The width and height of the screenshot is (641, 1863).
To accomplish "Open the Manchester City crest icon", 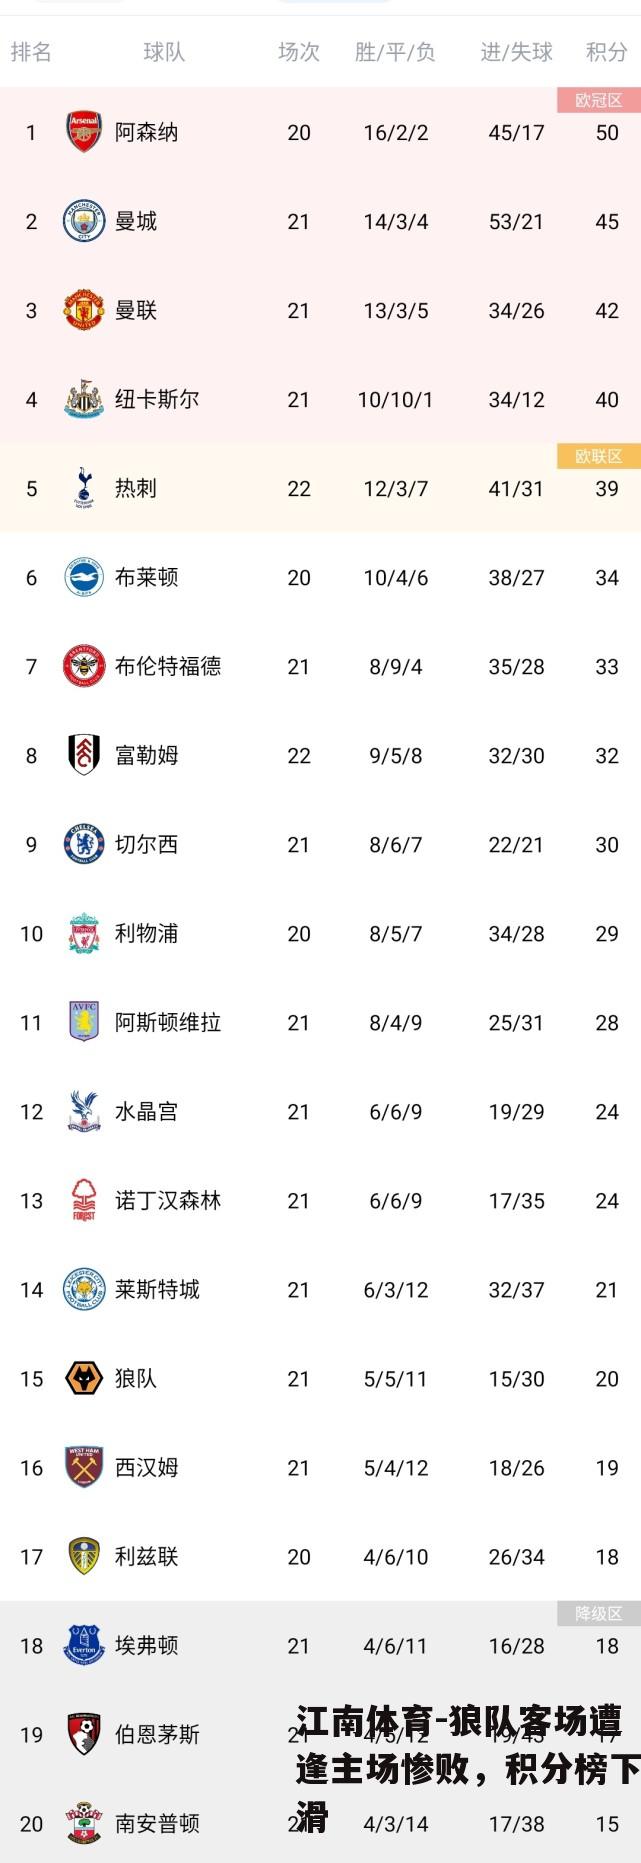I will point(84,221).
